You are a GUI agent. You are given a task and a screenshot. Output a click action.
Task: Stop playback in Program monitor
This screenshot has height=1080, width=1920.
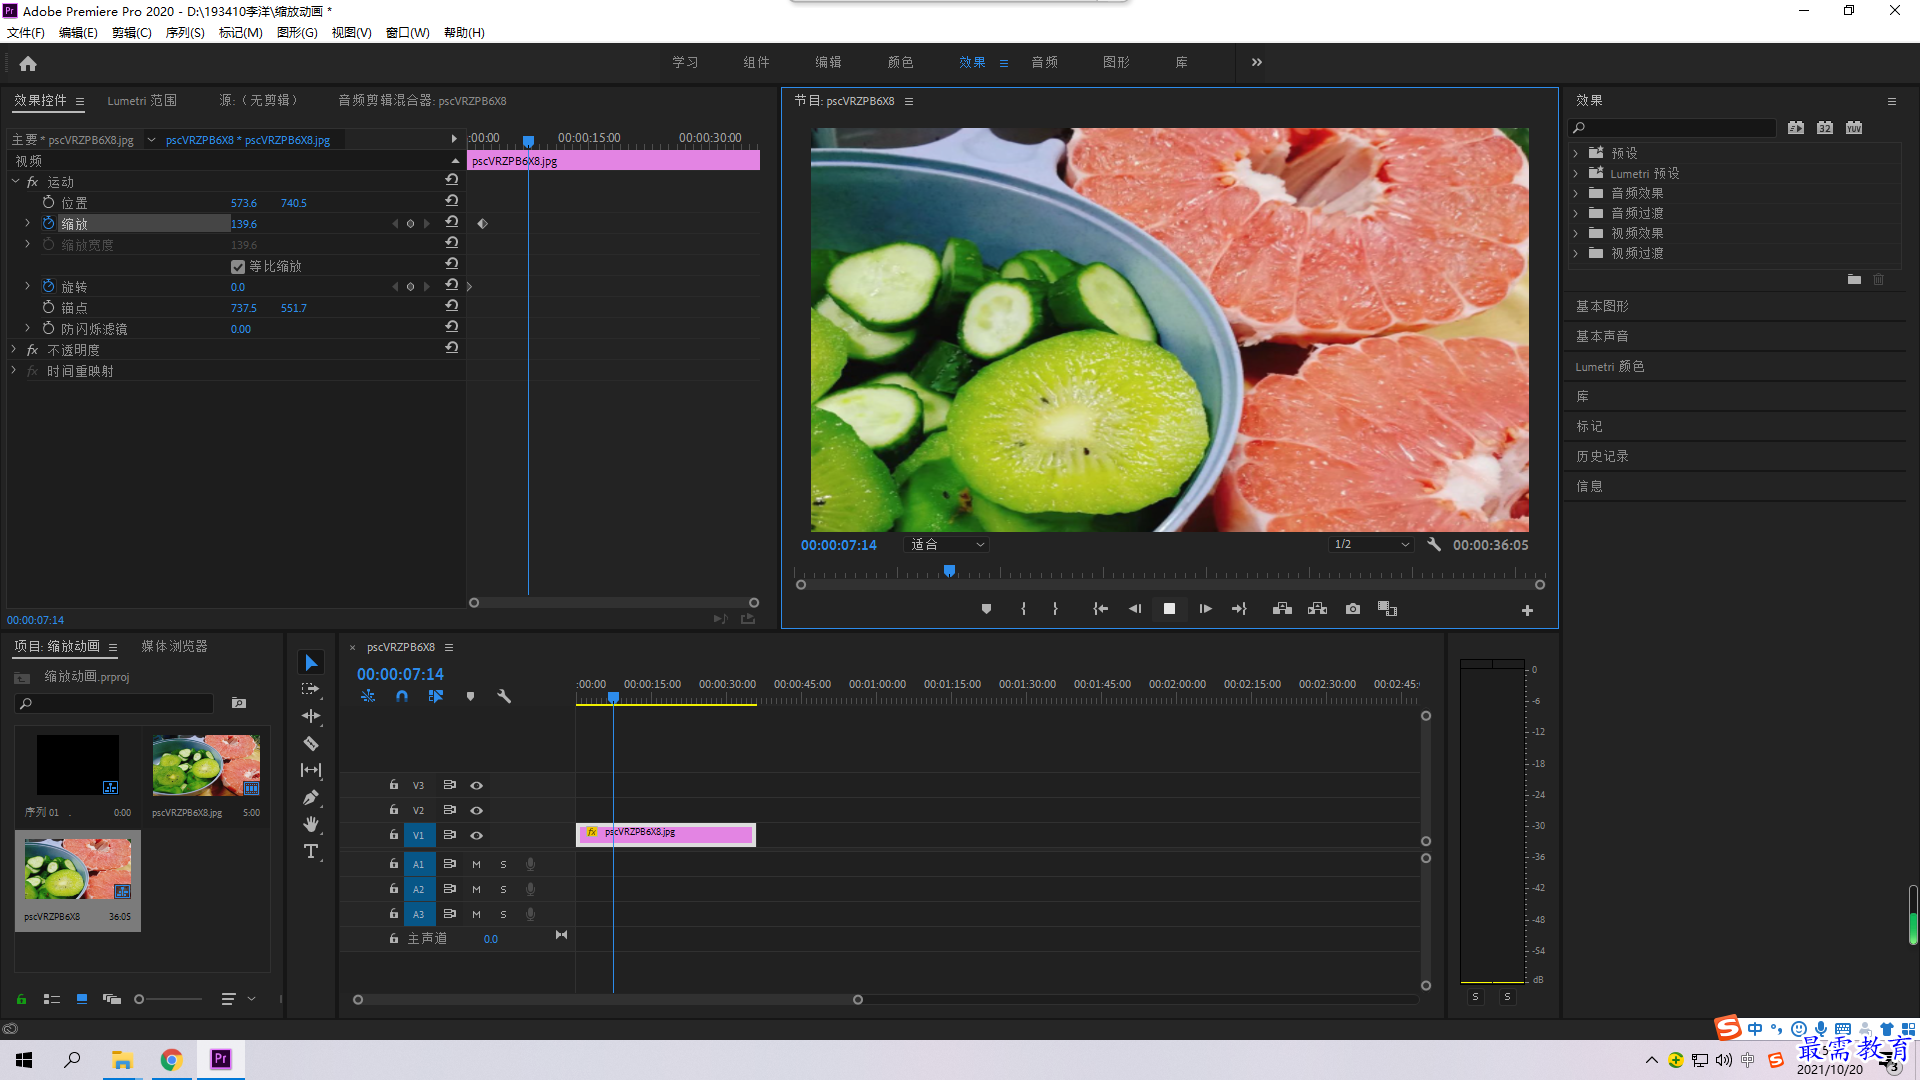point(1169,609)
